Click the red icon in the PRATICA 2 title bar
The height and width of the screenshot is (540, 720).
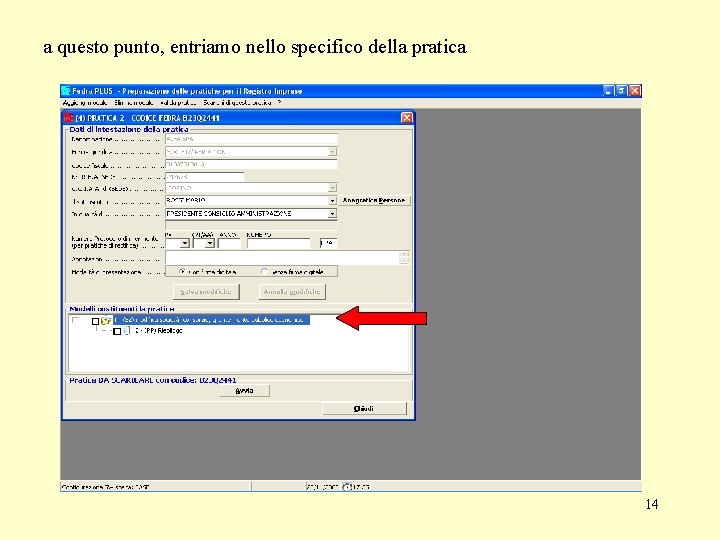point(68,118)
